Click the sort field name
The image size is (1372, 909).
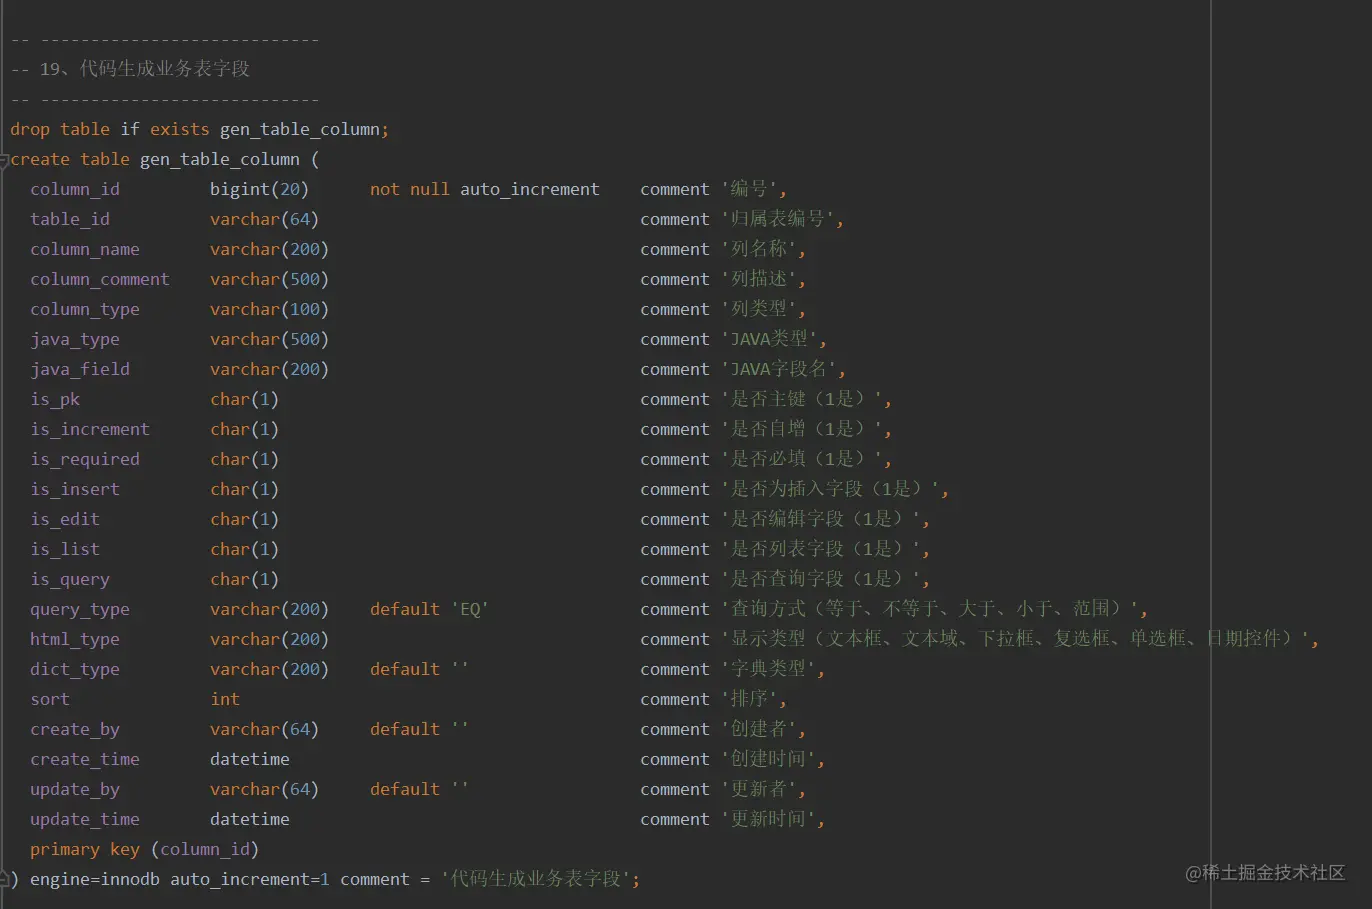(50, 700)
